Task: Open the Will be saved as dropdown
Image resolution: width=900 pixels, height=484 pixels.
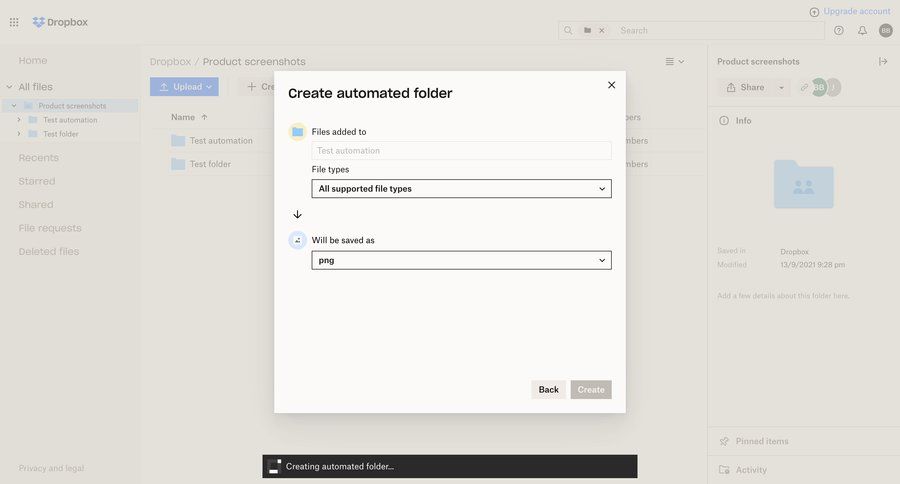Action: coord(461,260)
